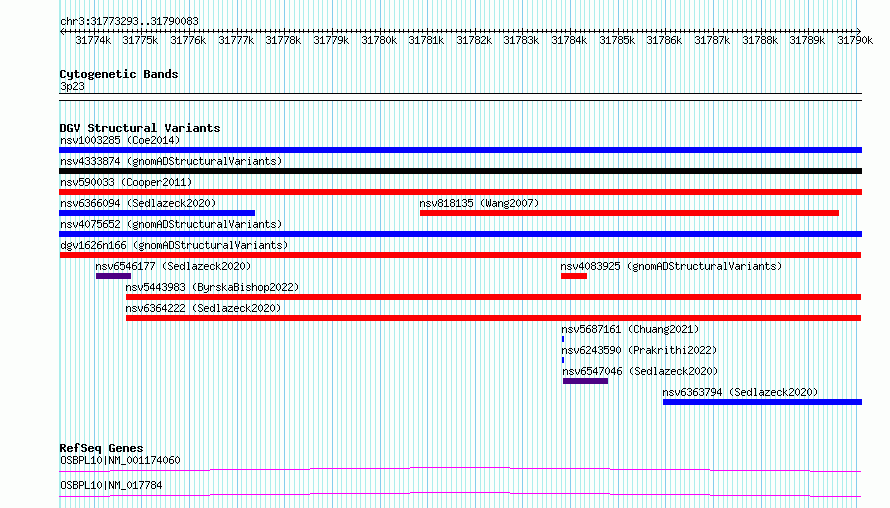Click the 31778k ruler position
The height and width of the screenshot is (508, 890).
pos(283,40)
